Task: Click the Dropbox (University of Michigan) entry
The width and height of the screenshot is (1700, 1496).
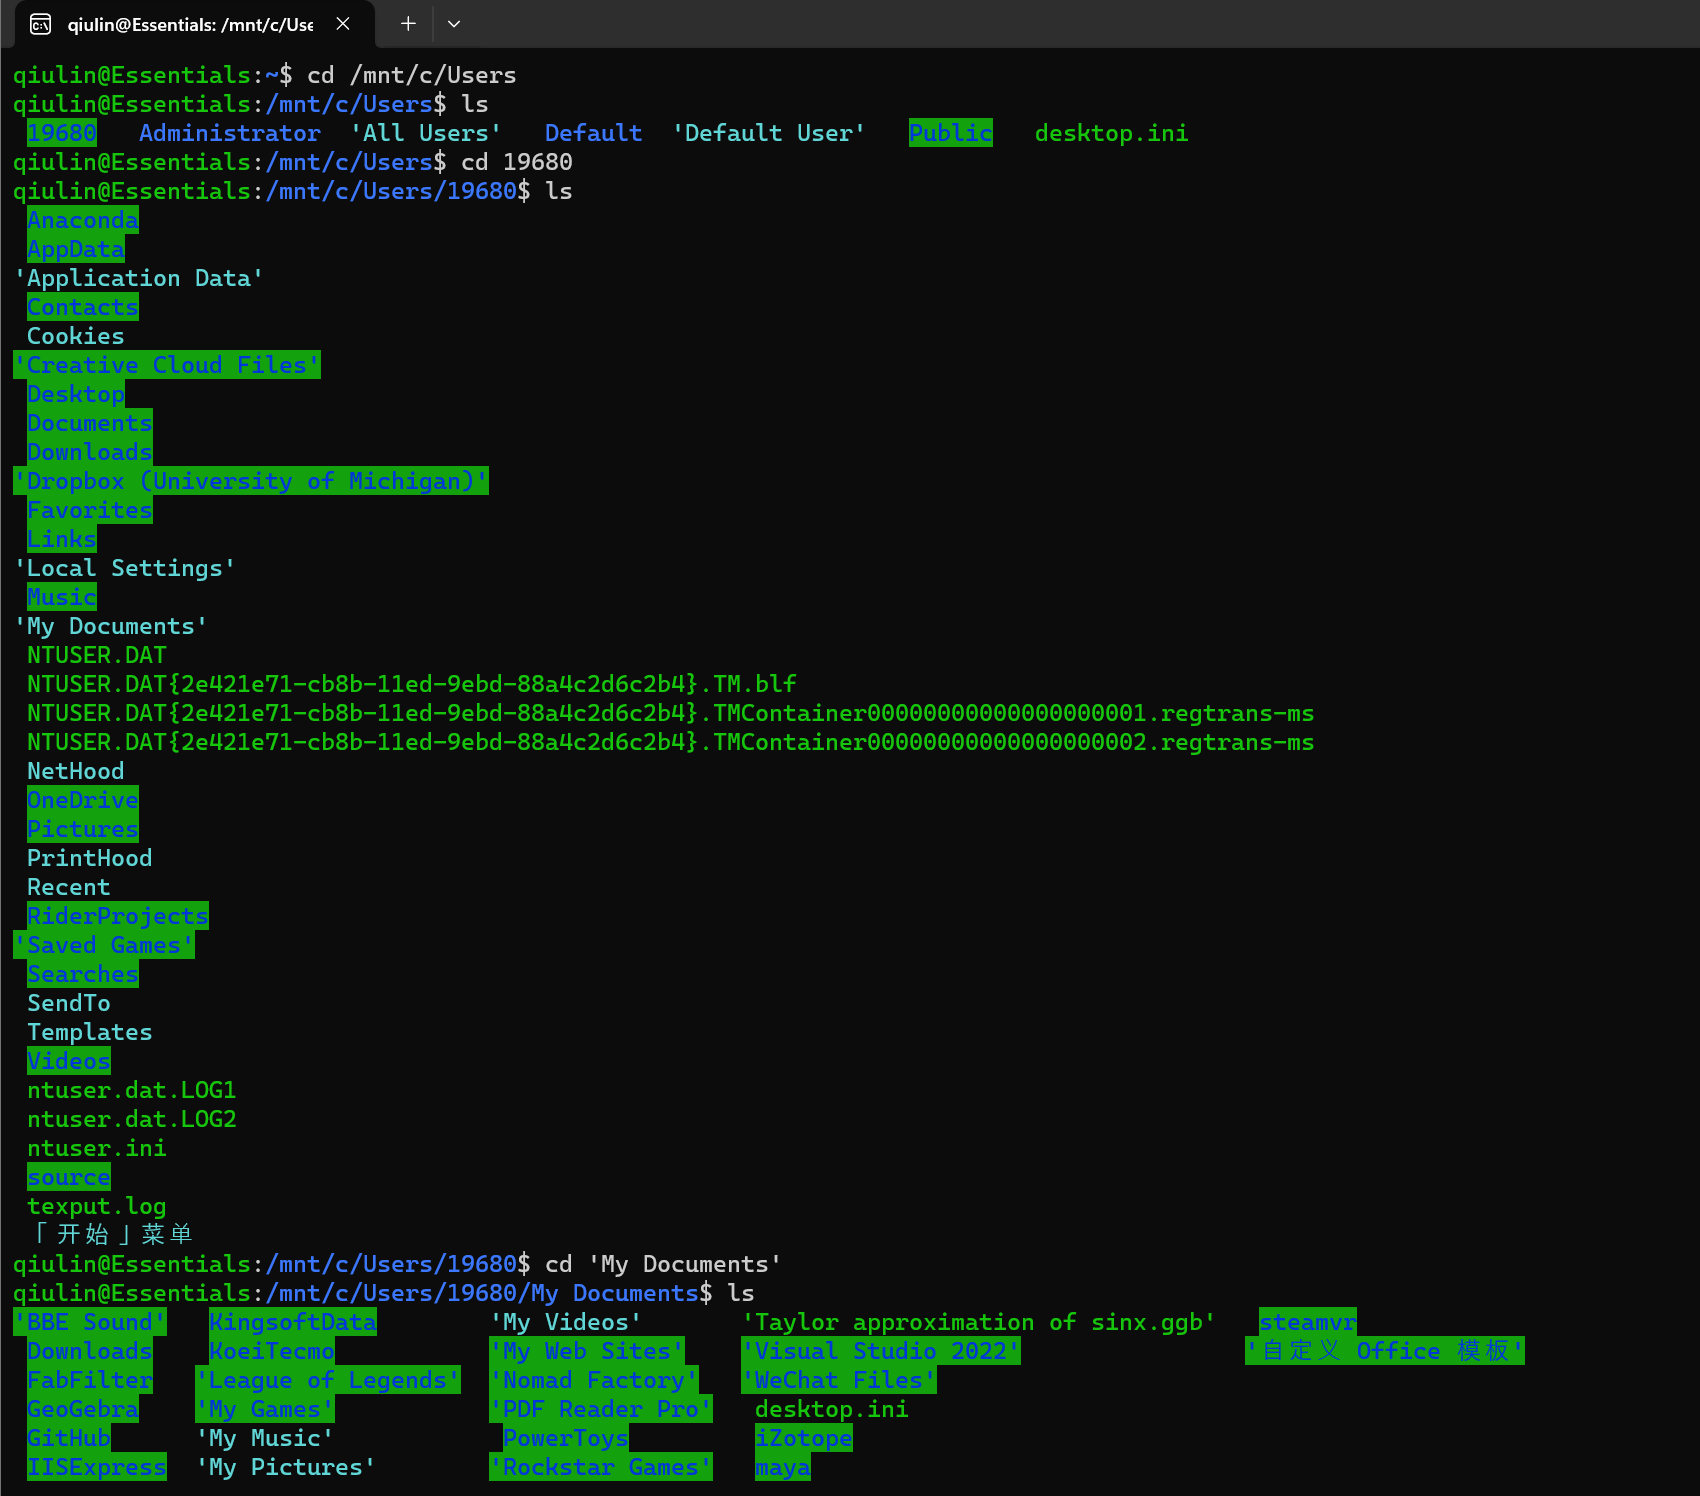Action: [250, 481]
